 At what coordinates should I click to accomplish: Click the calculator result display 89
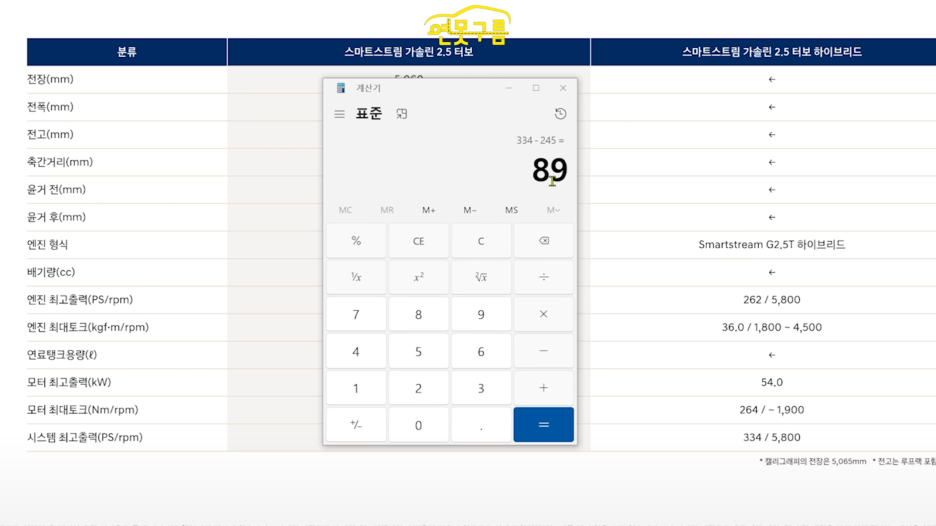pos(549,170)
